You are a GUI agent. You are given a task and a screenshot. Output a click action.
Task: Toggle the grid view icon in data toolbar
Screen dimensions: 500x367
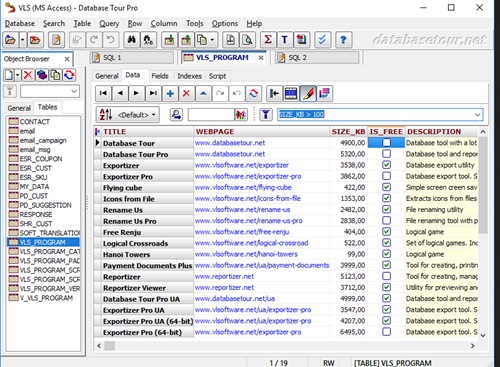point(291,93)
